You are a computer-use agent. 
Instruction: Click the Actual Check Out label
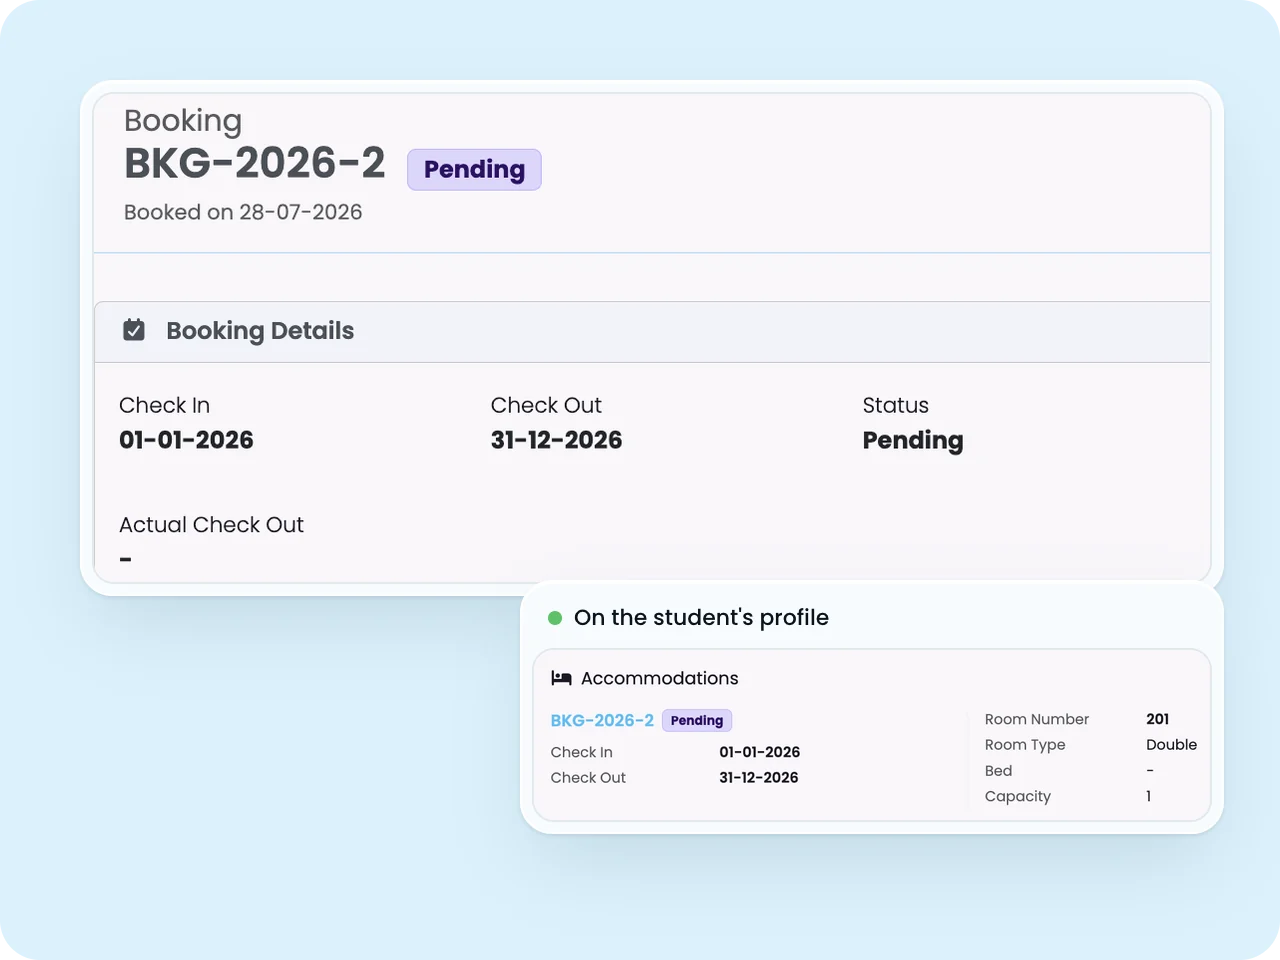211,525
